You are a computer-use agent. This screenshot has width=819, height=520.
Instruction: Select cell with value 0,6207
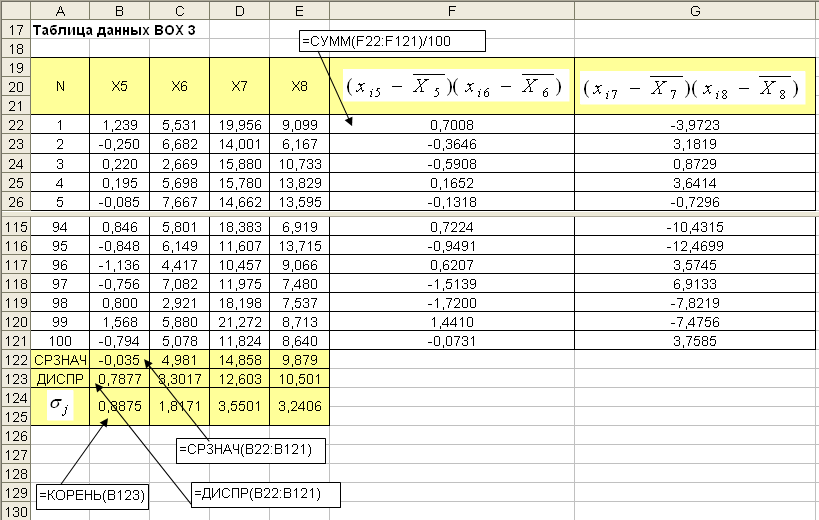(452, 265)
